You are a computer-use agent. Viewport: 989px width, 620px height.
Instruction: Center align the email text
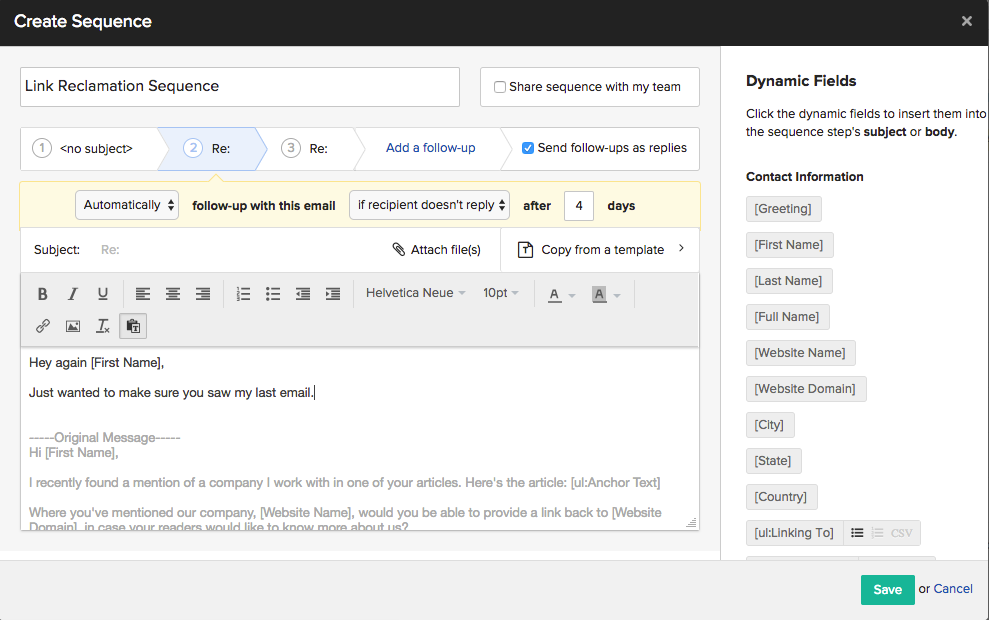click(x=173, y=294)
